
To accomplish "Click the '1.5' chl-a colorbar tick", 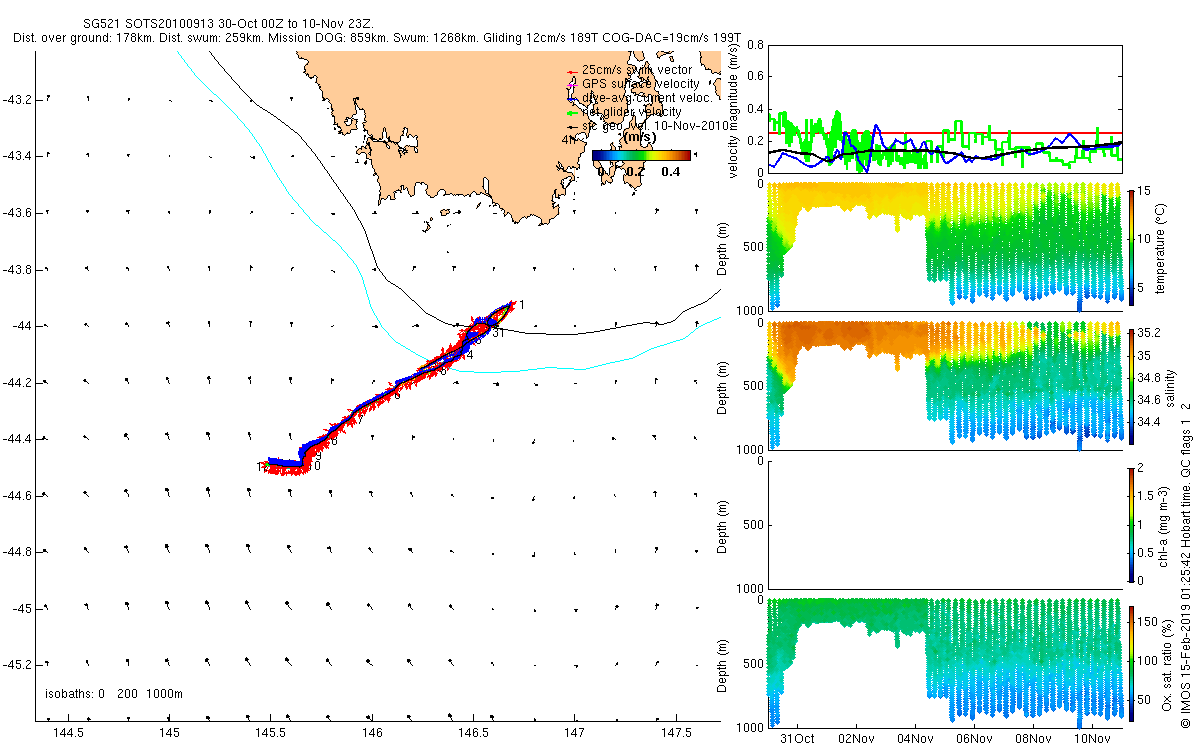I will coord(1147,496).
